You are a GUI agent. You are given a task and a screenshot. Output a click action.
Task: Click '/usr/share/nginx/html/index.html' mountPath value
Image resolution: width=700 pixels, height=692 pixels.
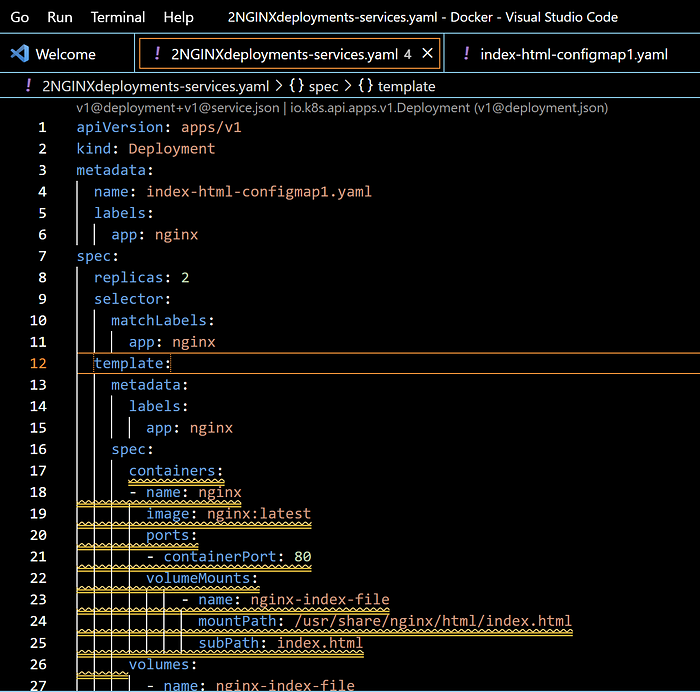tap(433, 621)
